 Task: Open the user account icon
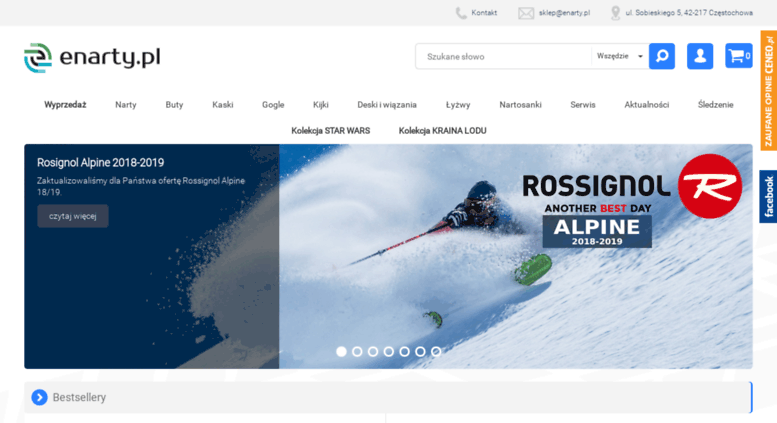tap(700, 56)
